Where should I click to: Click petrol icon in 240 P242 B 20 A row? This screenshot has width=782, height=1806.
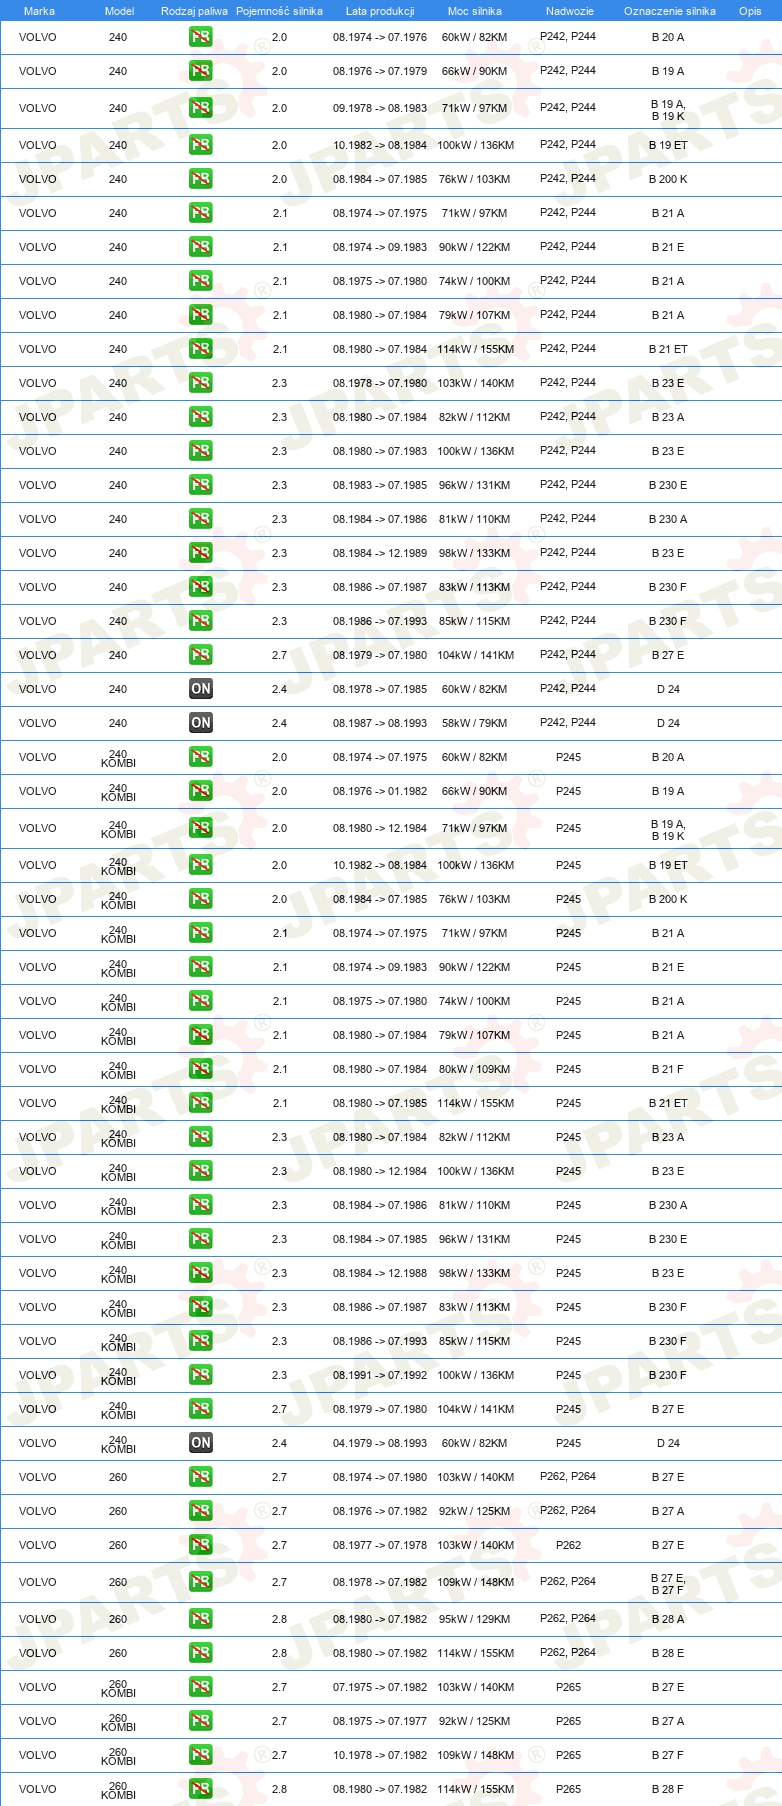[x=201, y=37]
